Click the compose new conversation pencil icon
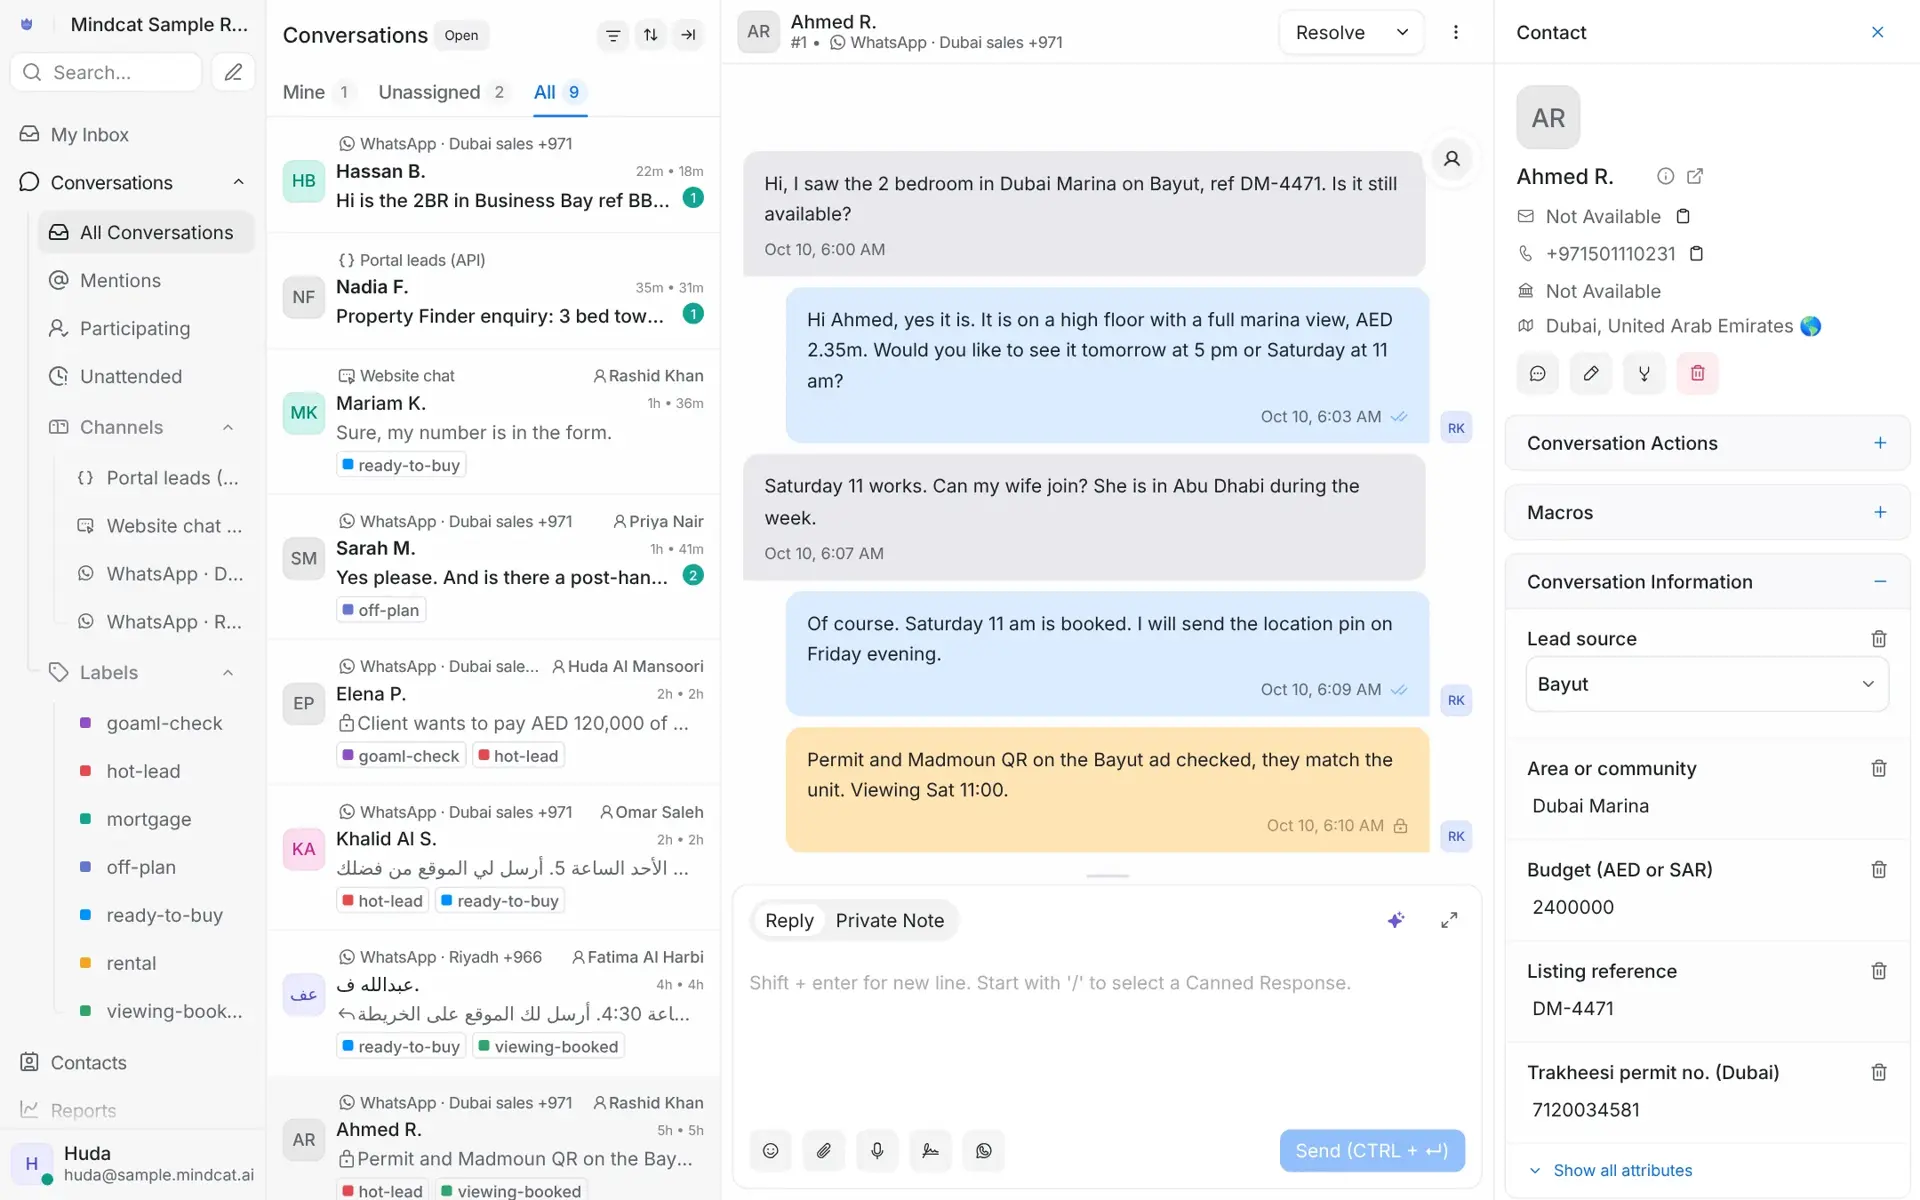The image size is (1920, 1200). (x=233, y=72)
